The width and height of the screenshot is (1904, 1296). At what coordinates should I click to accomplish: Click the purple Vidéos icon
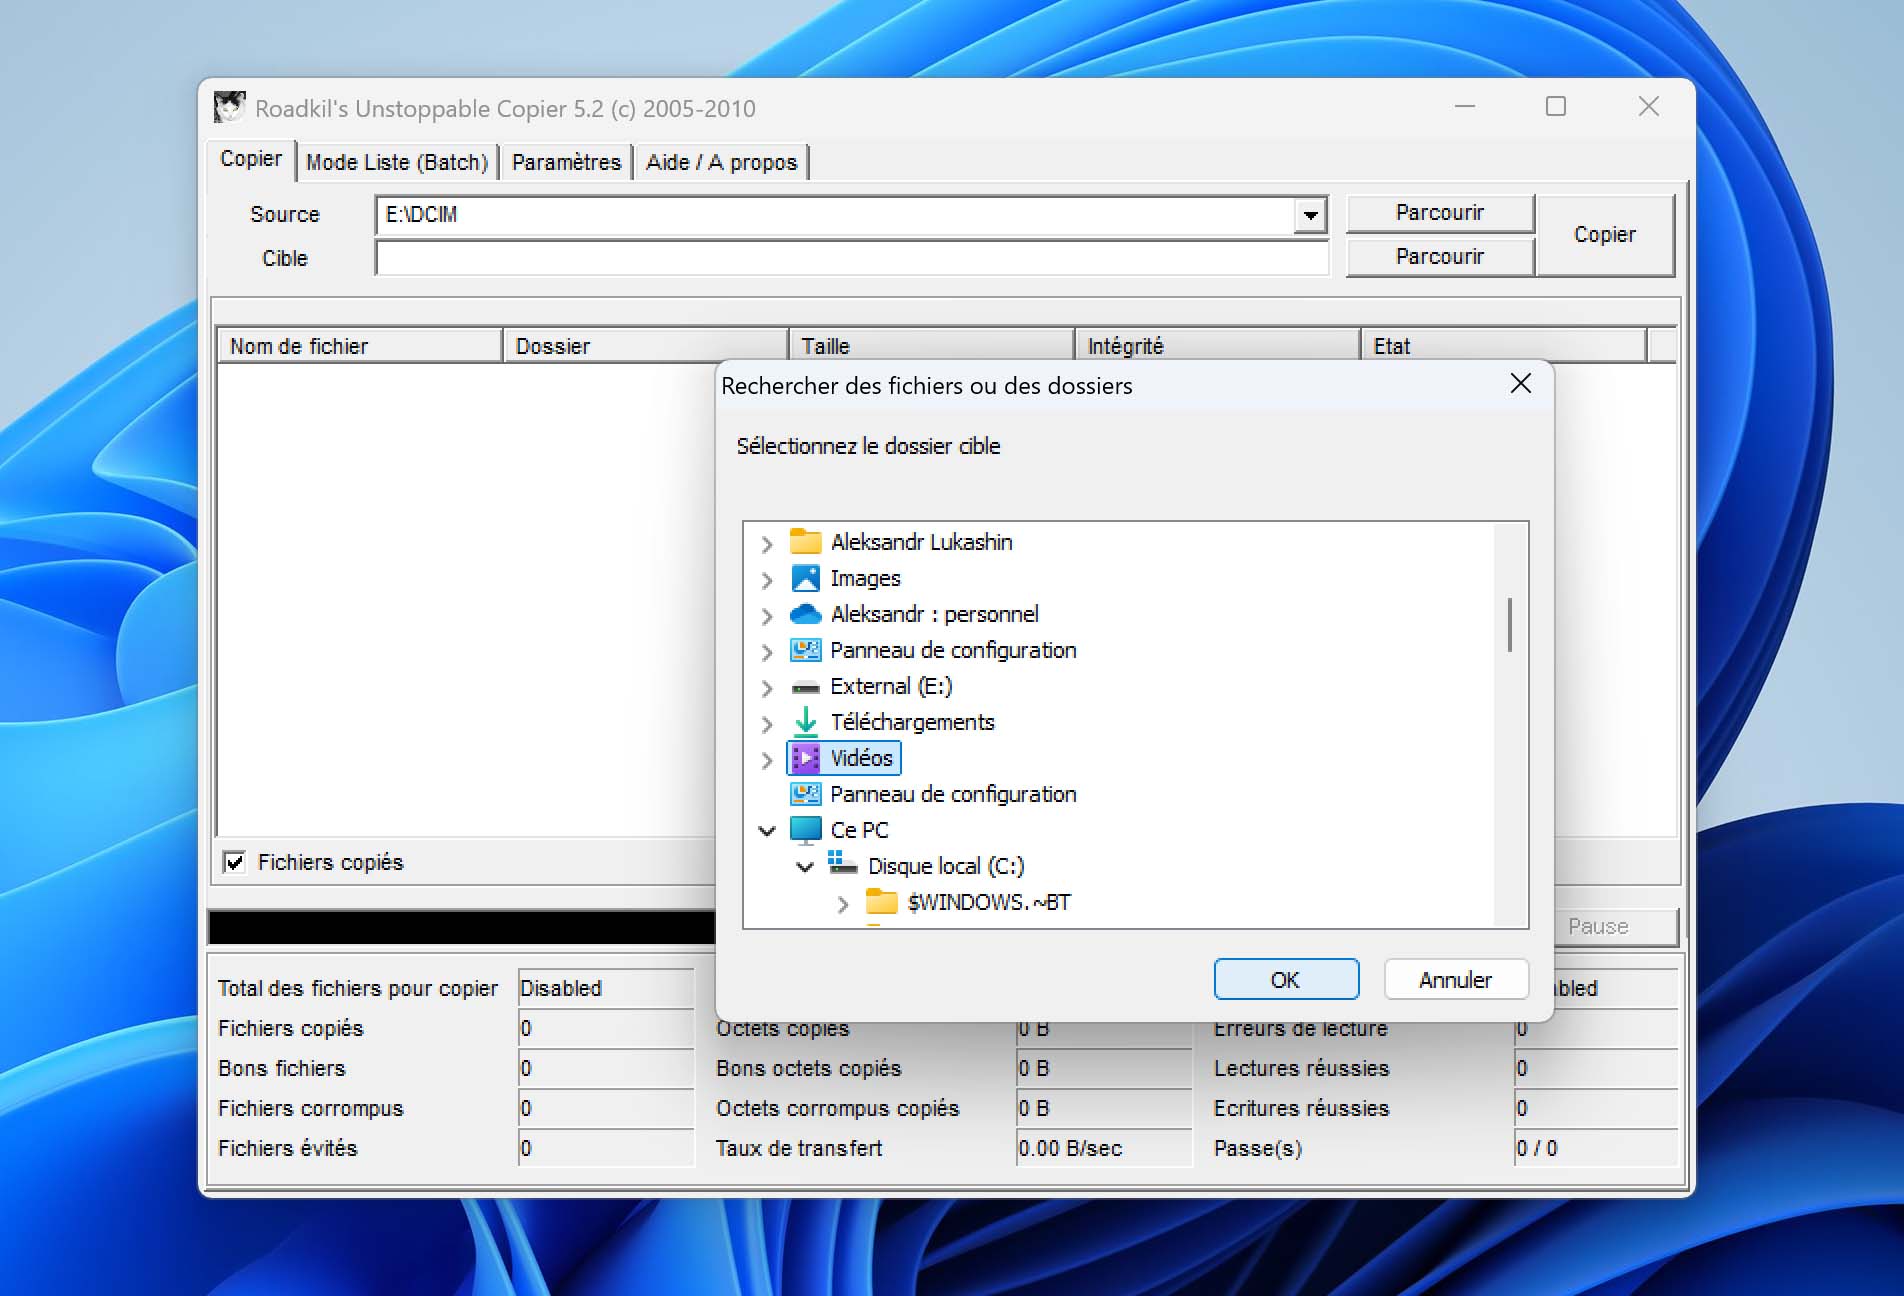pos(805,758)
